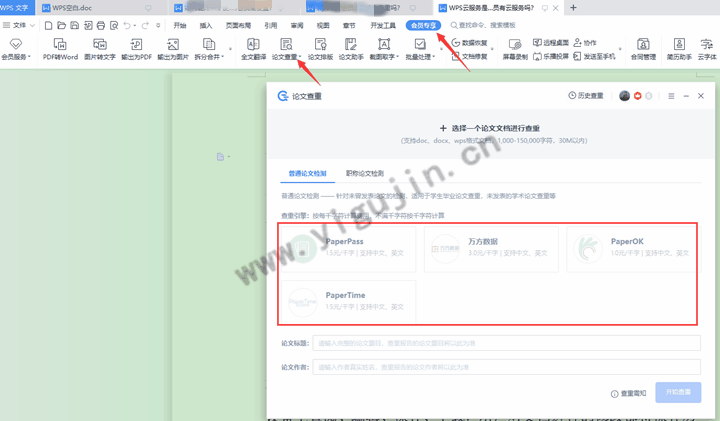
Task: Print the document from the quick toolbar
Action: click(x=101, y=25)
